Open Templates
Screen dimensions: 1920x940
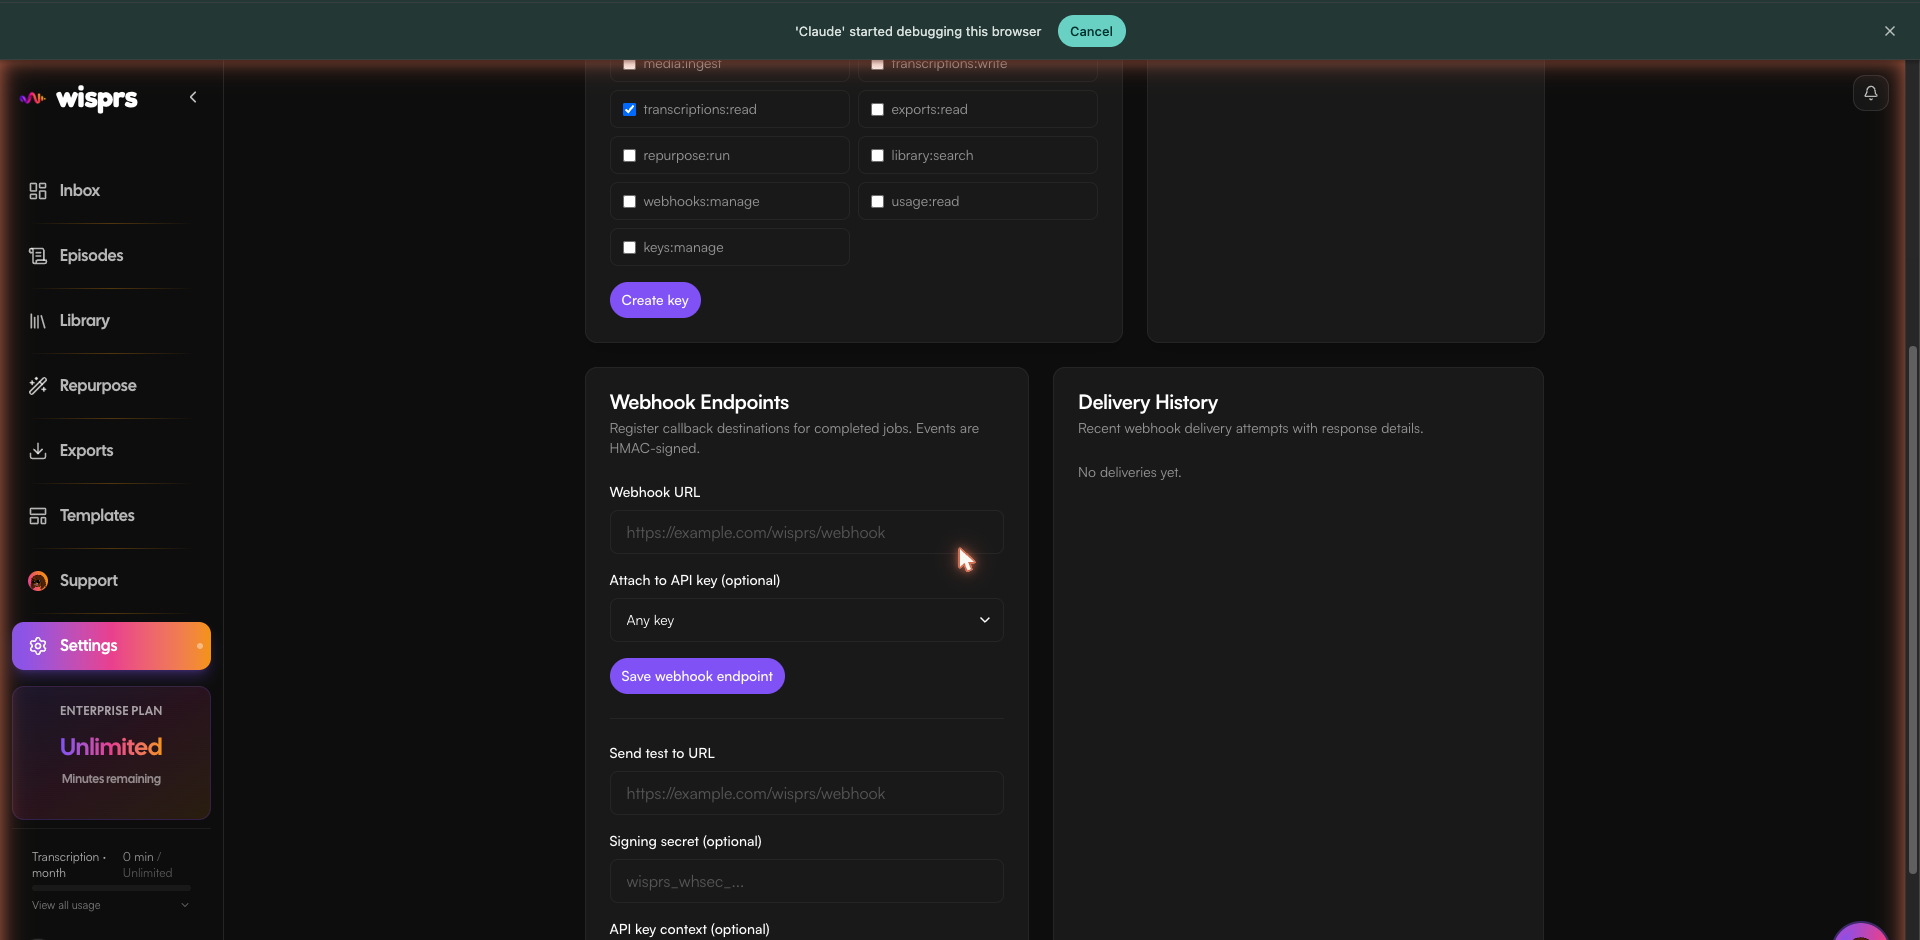coord(111,516)
